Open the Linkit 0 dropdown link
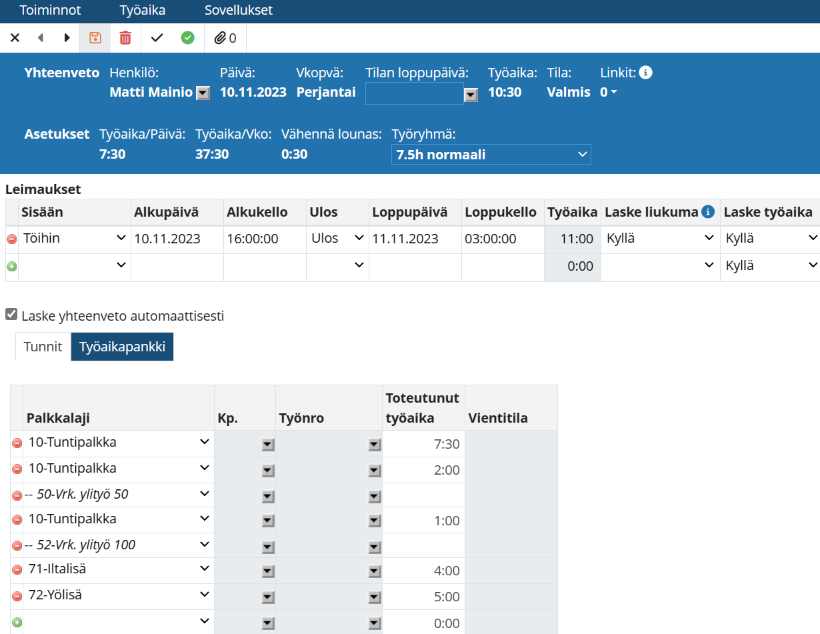 pyautogui.click(x=608, y=93)
